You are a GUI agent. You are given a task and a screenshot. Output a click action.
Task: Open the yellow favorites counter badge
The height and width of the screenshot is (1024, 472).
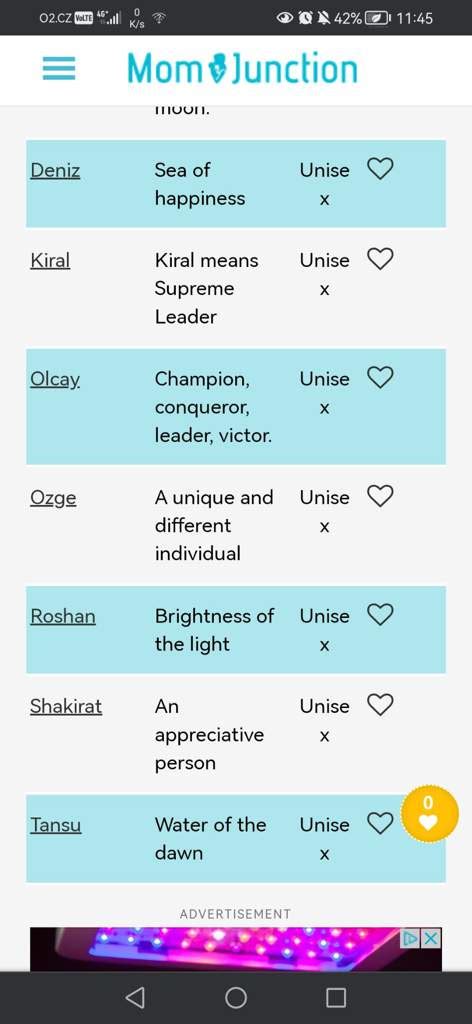429,814
